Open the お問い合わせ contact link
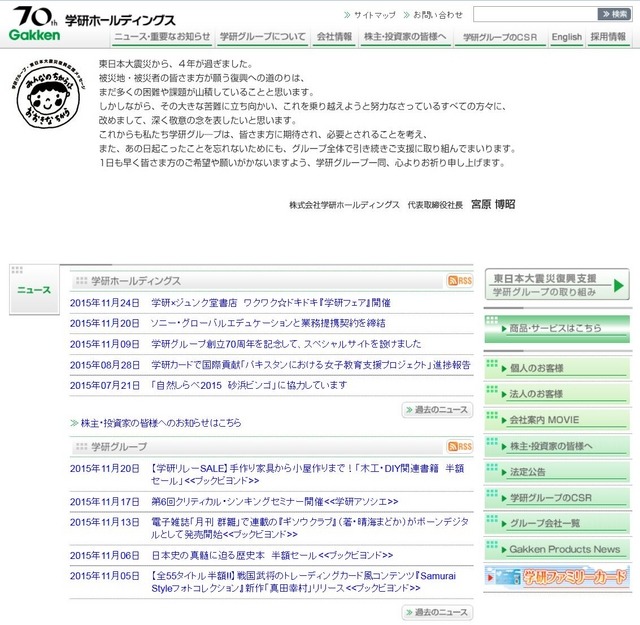Screen dimensions: 640x625 click(433, 15)
